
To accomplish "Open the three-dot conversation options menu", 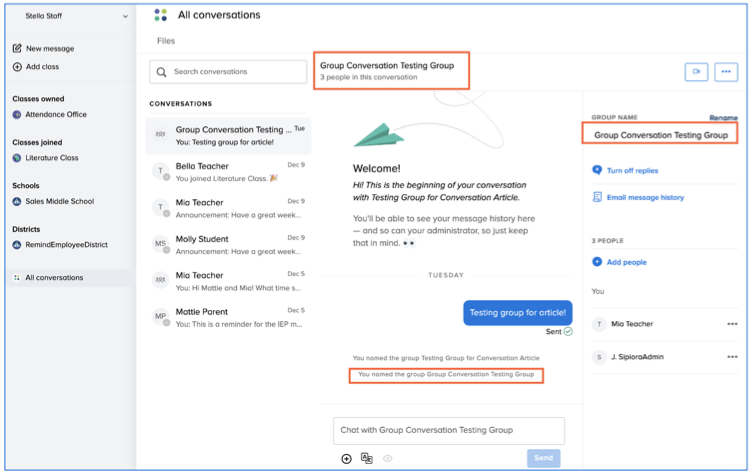I will pos(726,72).
